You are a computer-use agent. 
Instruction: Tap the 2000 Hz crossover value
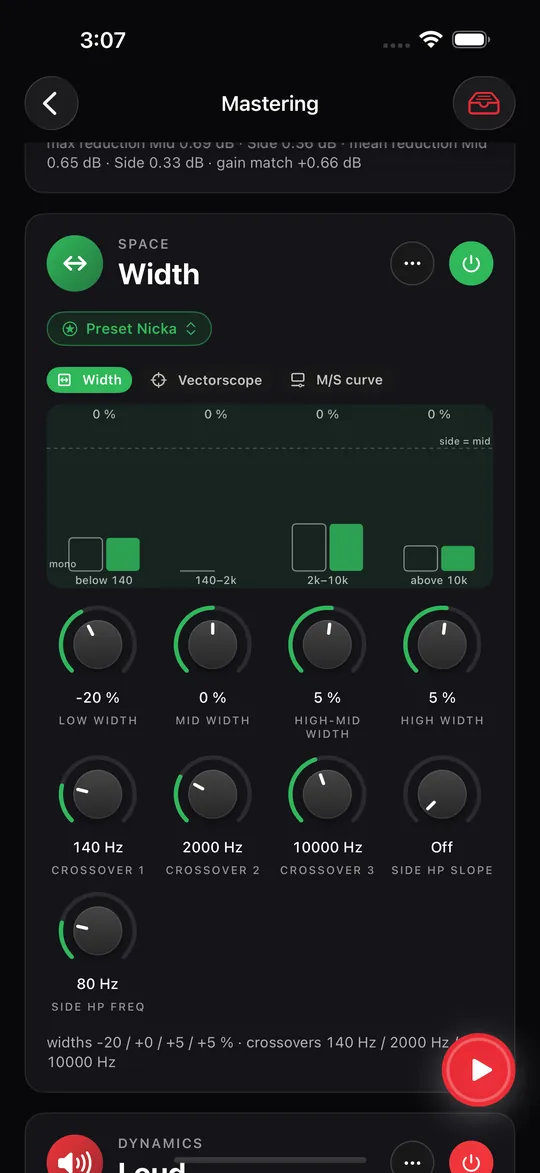pyautogui.click(x=212, y=847)
